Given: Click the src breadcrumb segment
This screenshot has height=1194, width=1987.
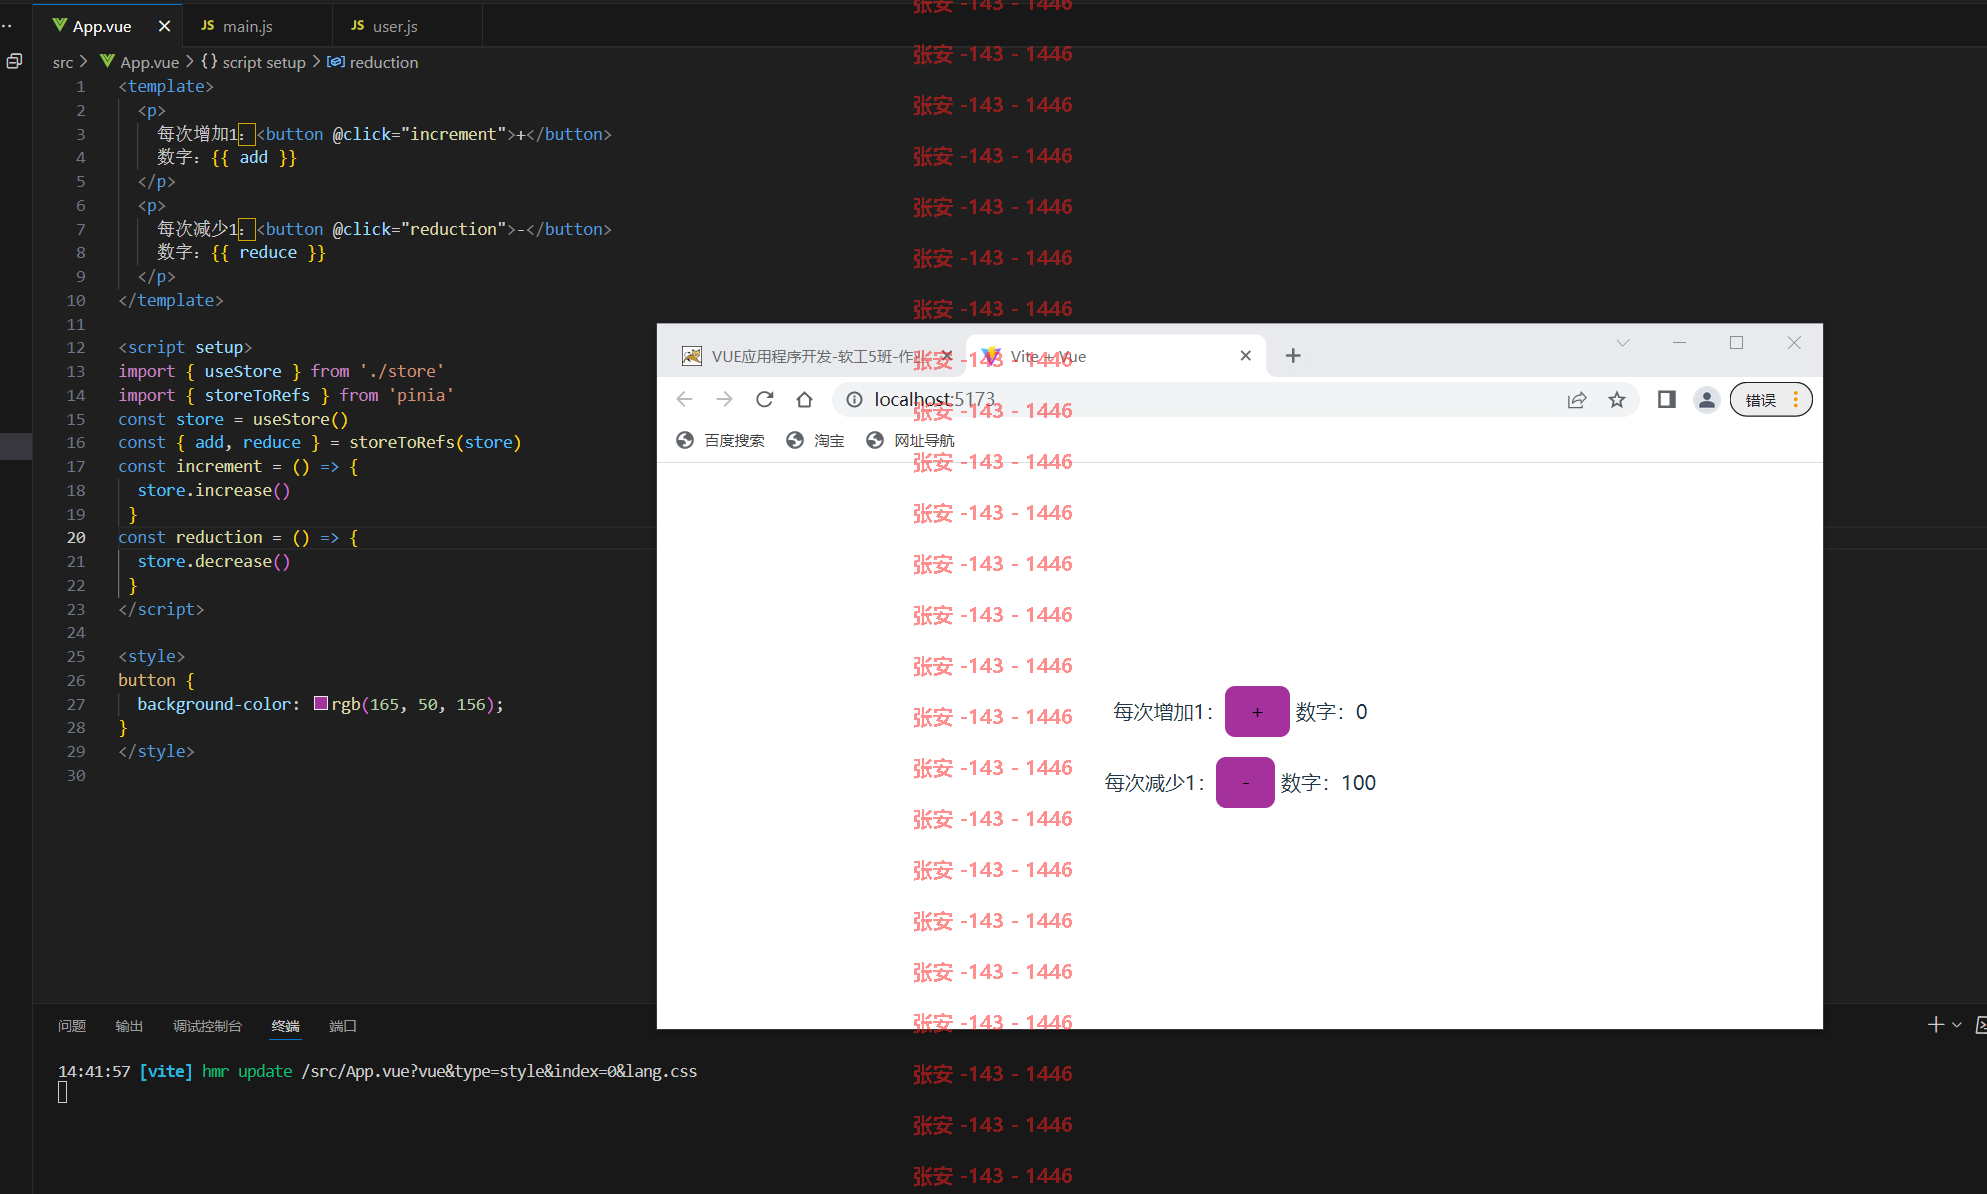Looking at the screenshot, I should tap(63, 62).
